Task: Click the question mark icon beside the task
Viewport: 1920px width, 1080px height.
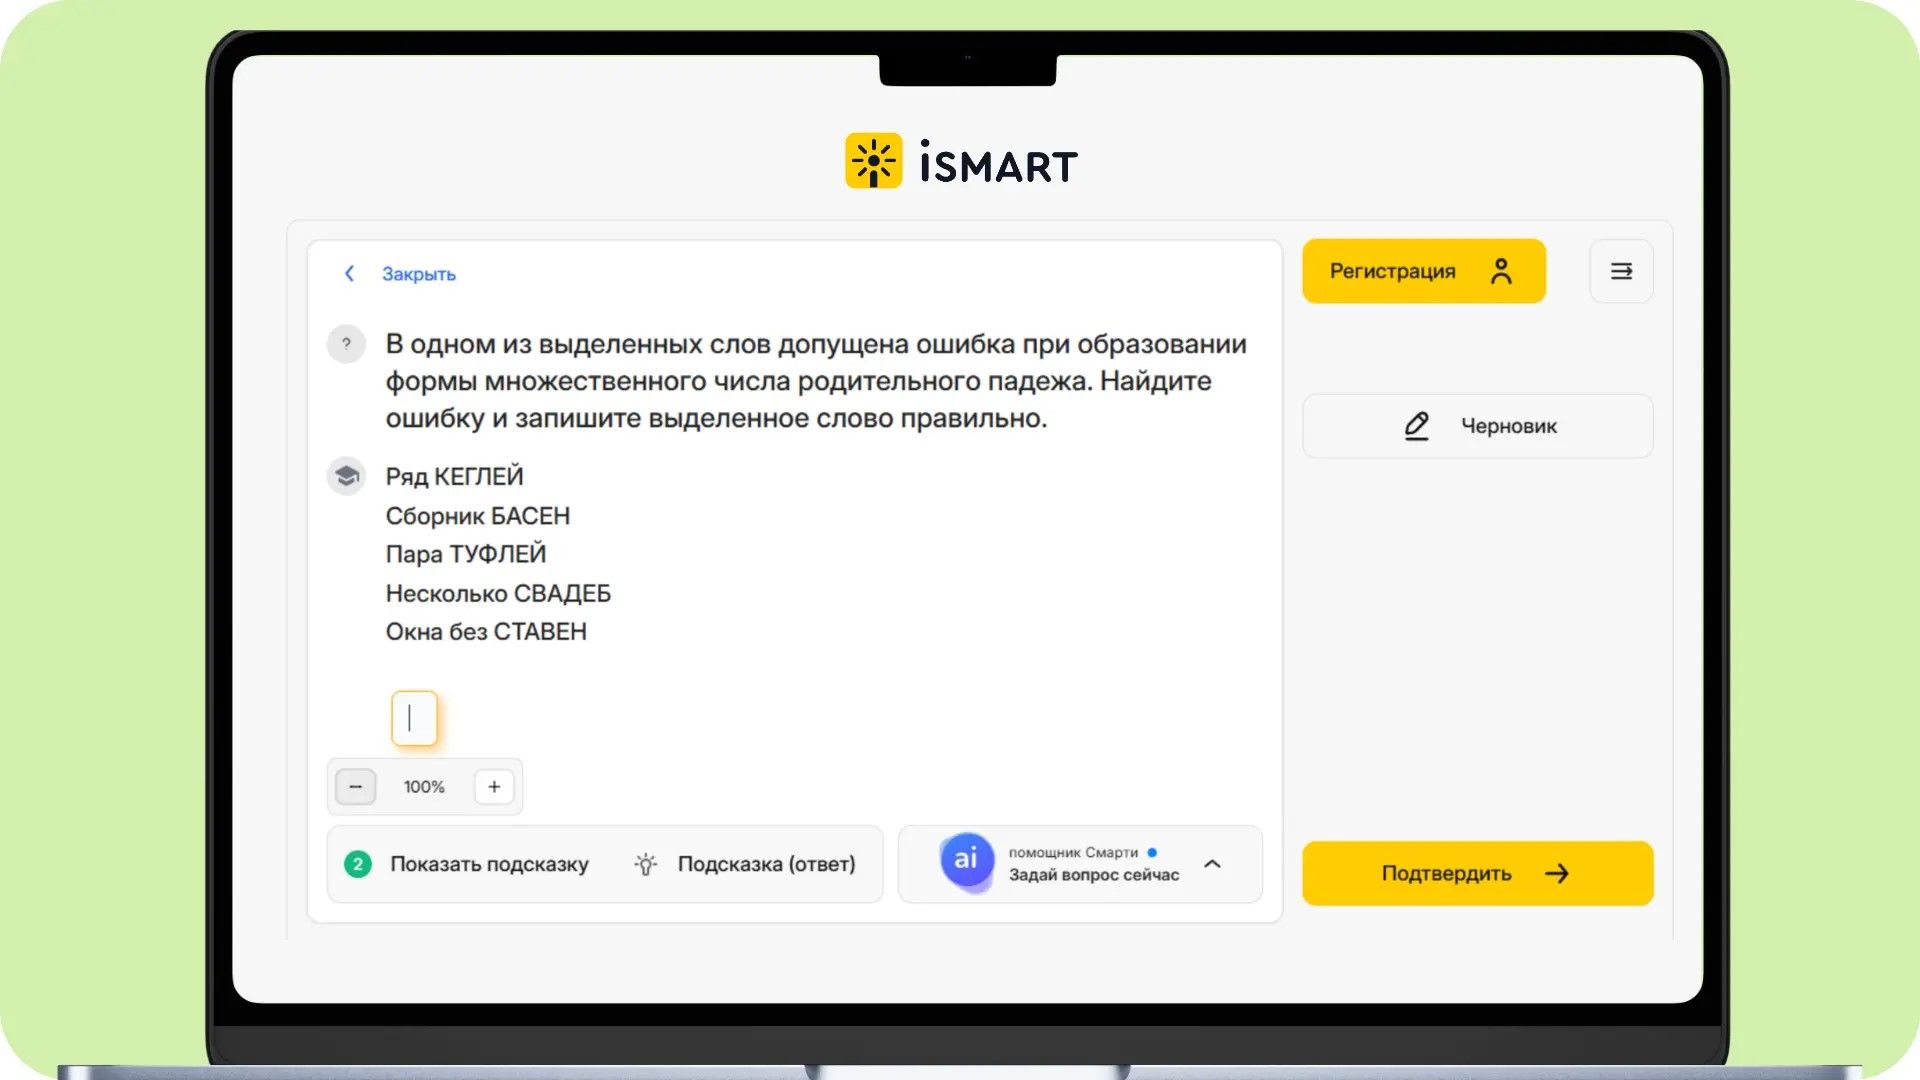Action: [346, 344]
